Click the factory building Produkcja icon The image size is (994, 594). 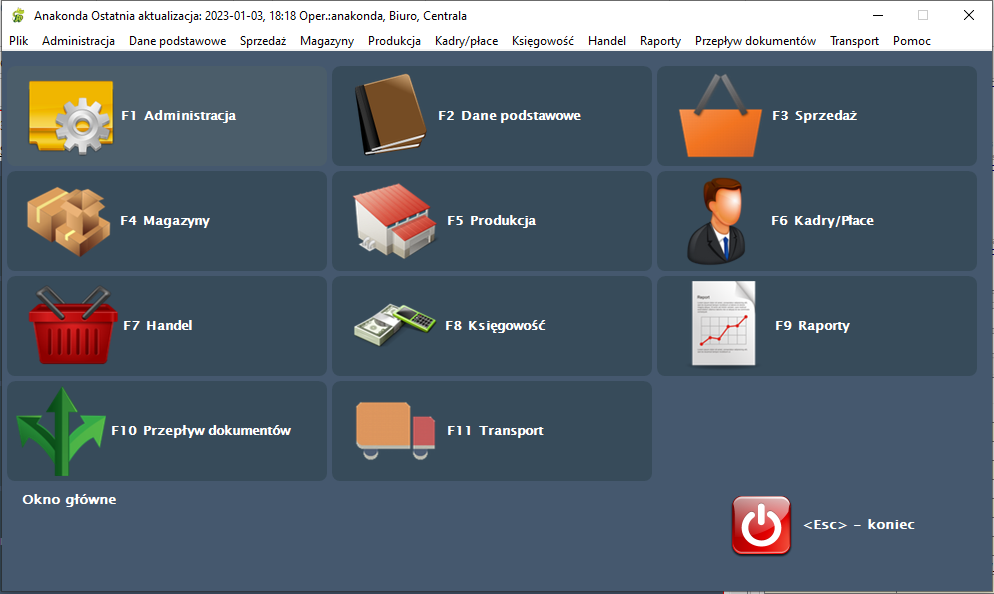point(395,221)
